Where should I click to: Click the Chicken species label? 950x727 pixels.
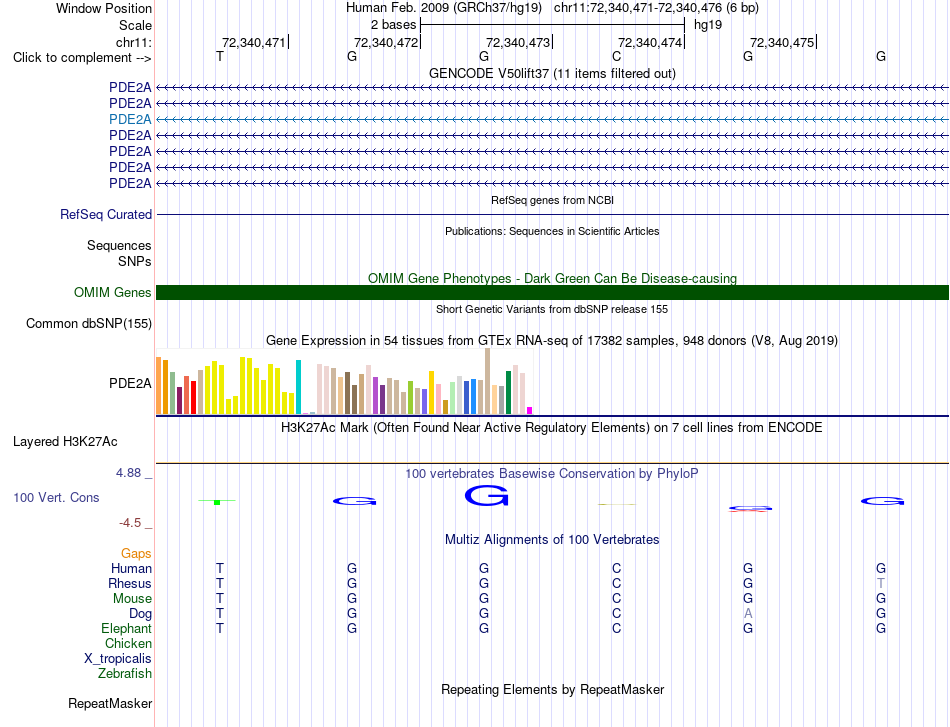(128, 643)
